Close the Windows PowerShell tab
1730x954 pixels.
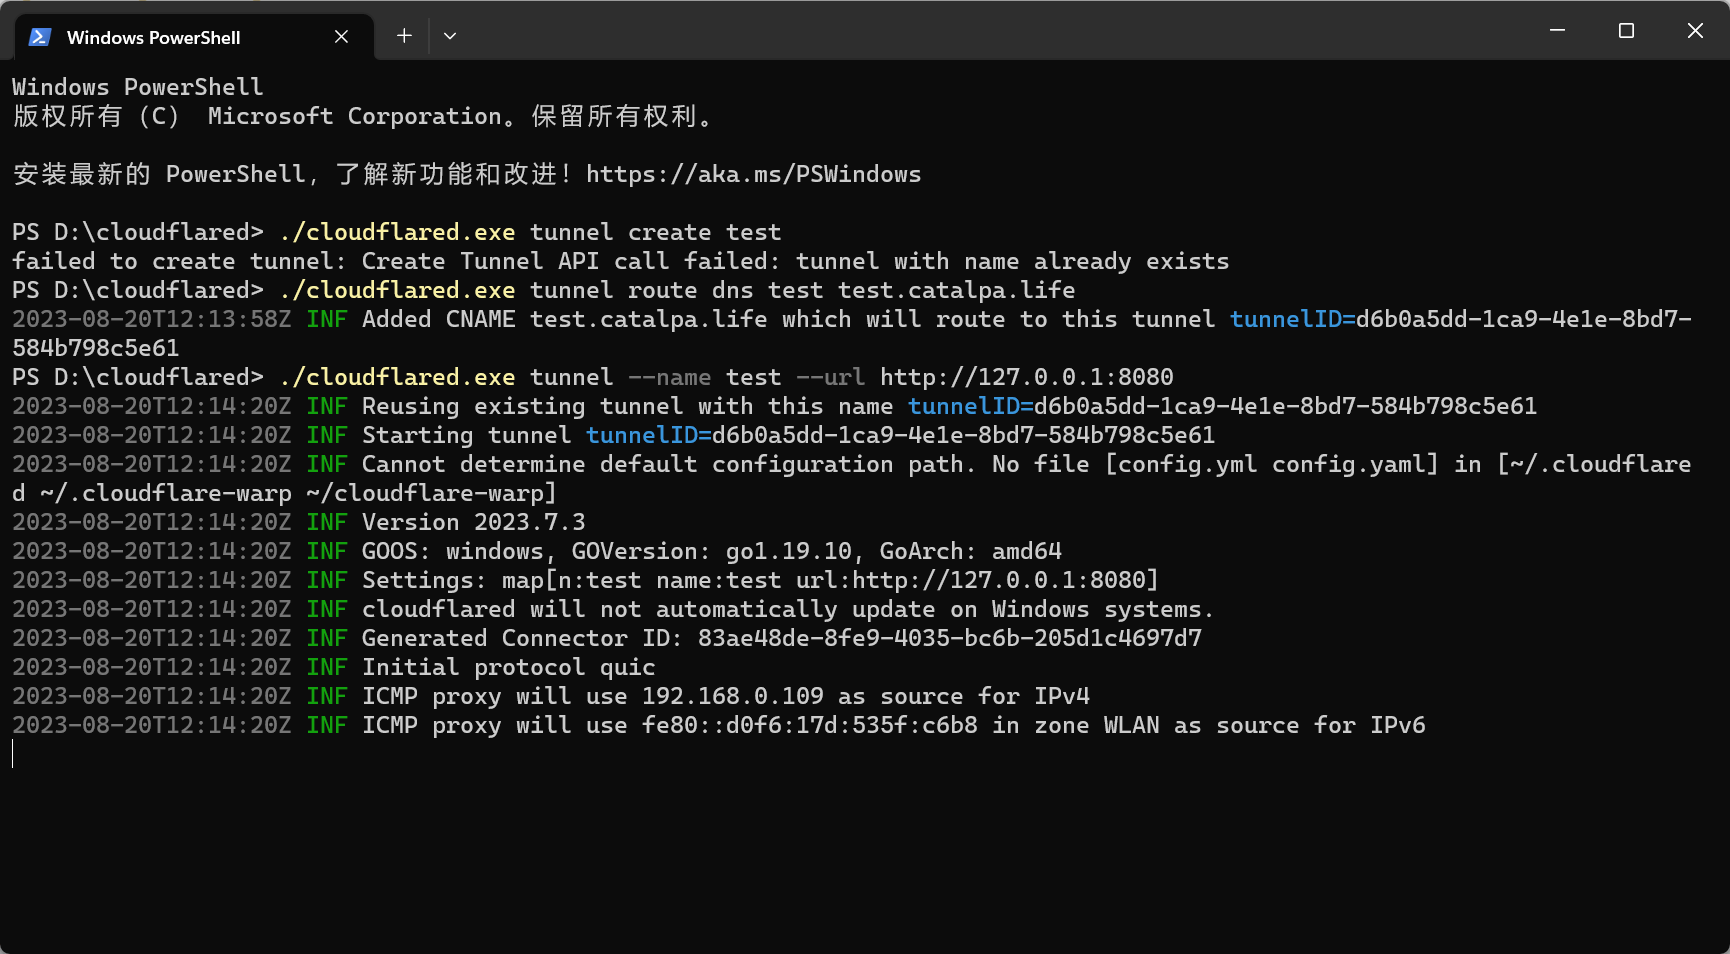click(341, 37)
